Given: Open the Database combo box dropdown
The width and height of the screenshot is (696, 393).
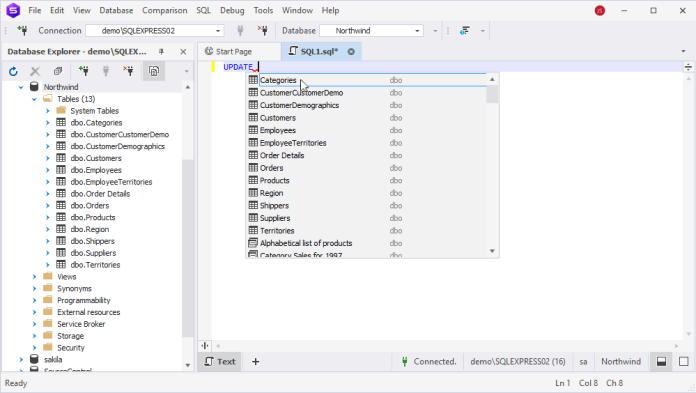Looking at the screenshot, I should pyautogui.click(x=417, y=31).
